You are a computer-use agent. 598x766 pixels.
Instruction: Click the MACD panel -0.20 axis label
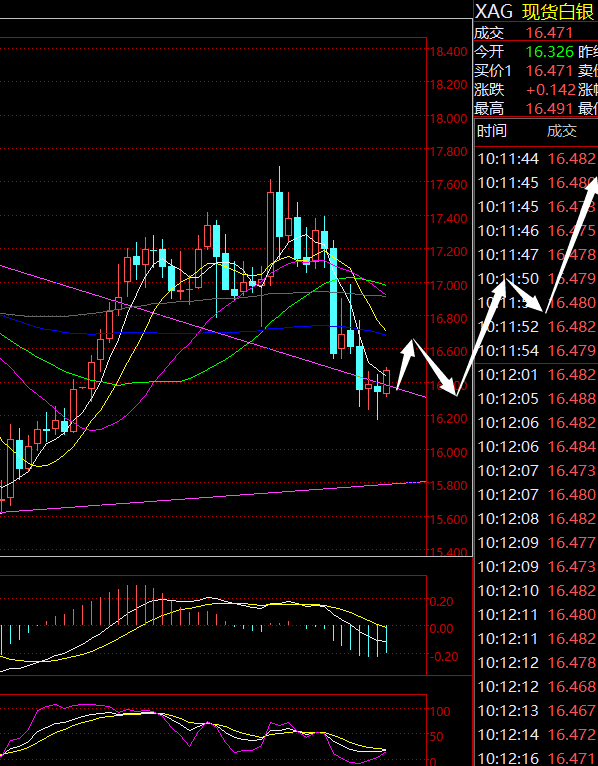pos(444,656)
